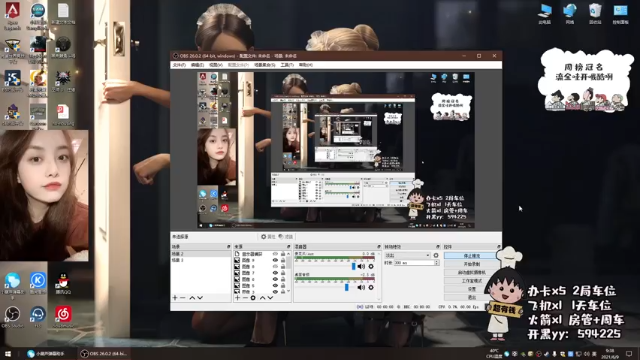Viewport: 640px width, 360px height.
Task: Open the 文件(F) menu
Action: click(x=179, y=65)
